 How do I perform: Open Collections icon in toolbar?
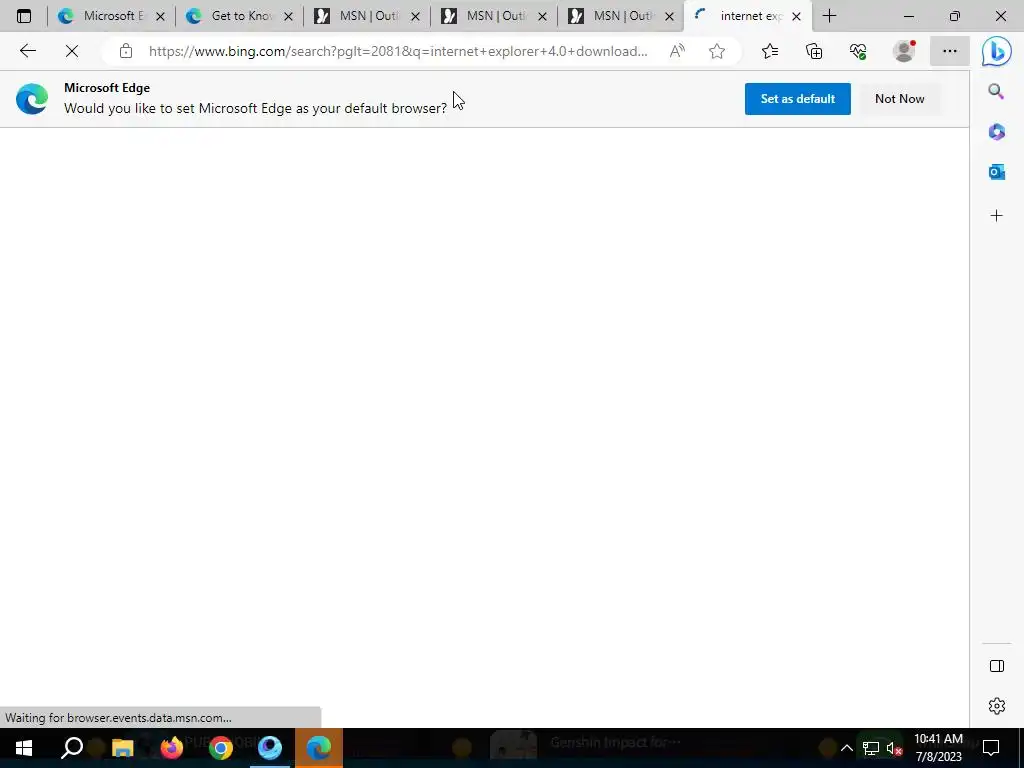(814, 51)
